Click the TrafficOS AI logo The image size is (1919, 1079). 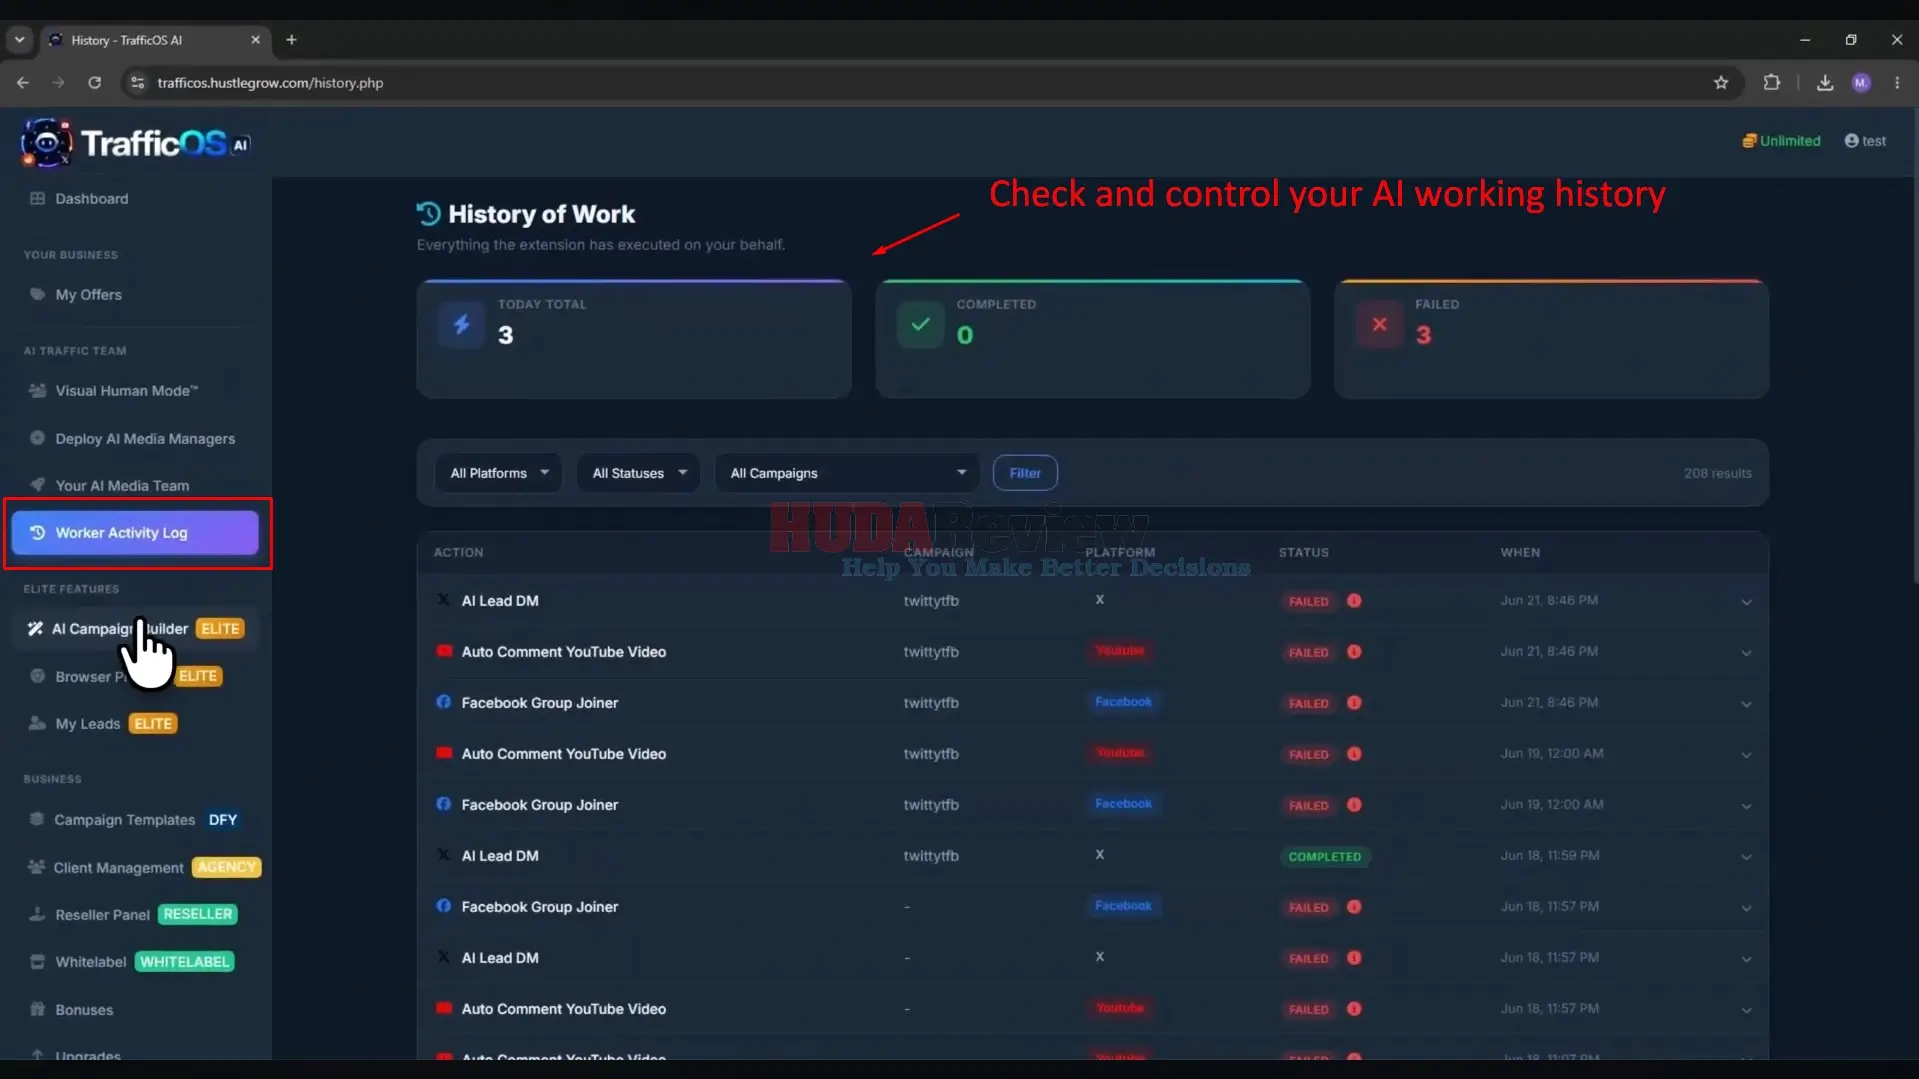[x=135, y=143]
